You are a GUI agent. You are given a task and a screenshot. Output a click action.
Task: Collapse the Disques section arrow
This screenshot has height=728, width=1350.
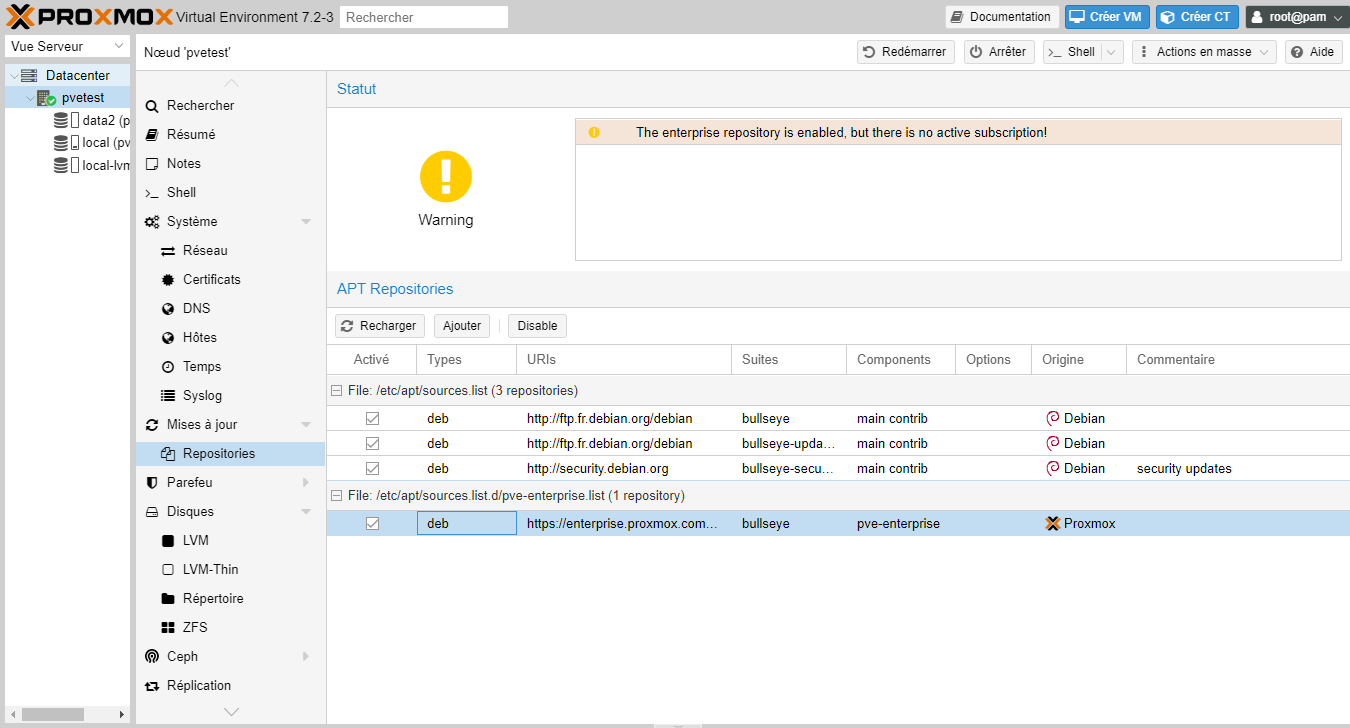tap(306, 512)
